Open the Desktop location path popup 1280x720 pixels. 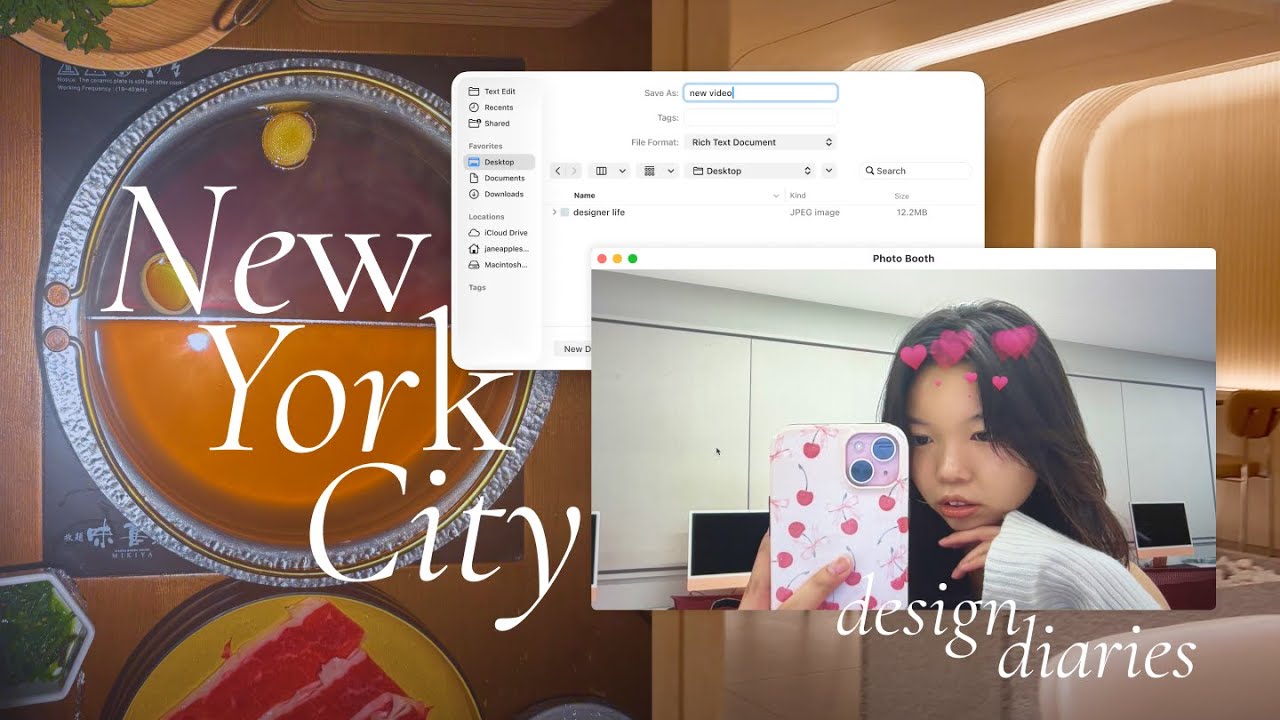(x=751, y=171)
